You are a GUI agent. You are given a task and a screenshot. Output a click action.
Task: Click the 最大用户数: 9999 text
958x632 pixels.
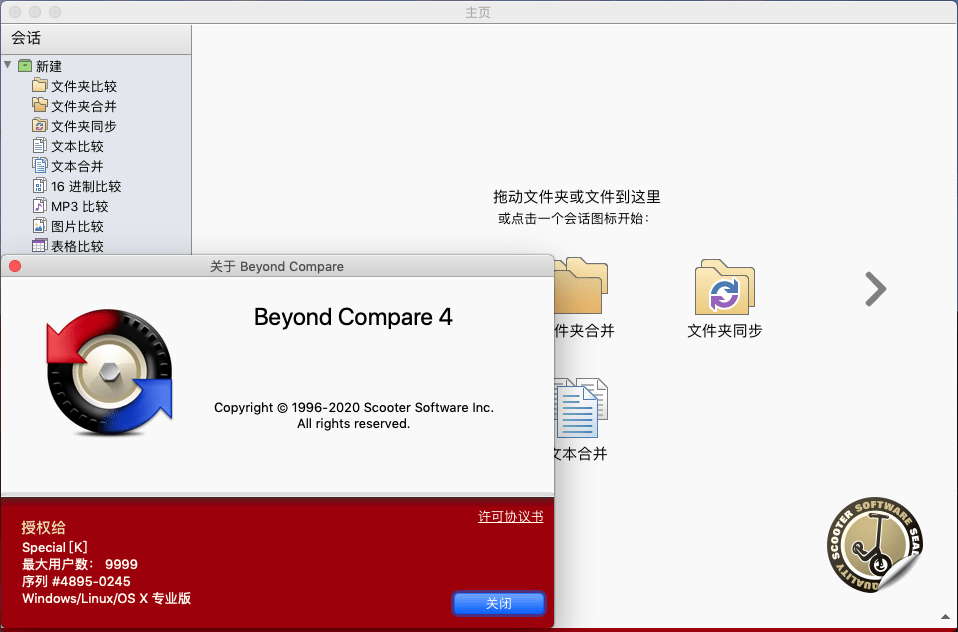point(80,564)
